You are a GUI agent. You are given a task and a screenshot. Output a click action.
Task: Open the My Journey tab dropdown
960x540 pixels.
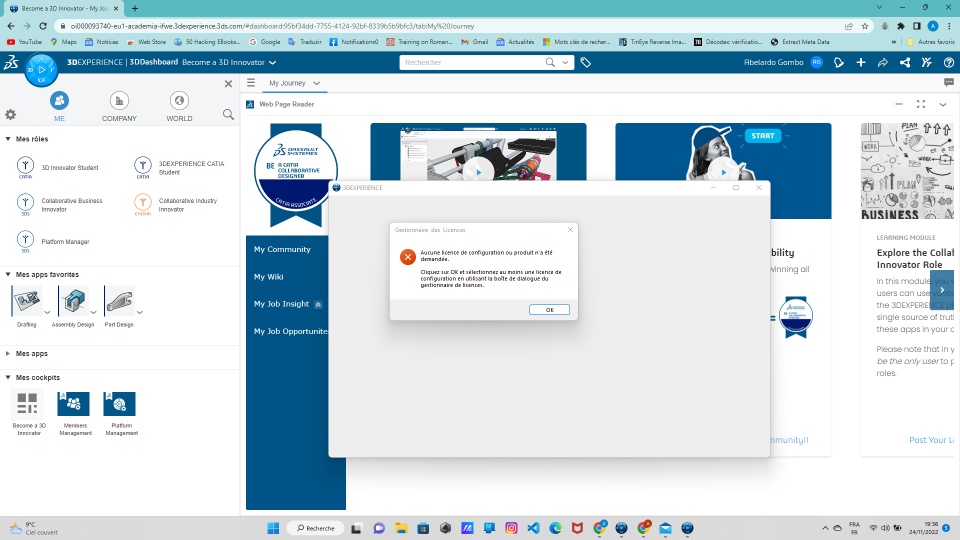(x=317, y=83)
